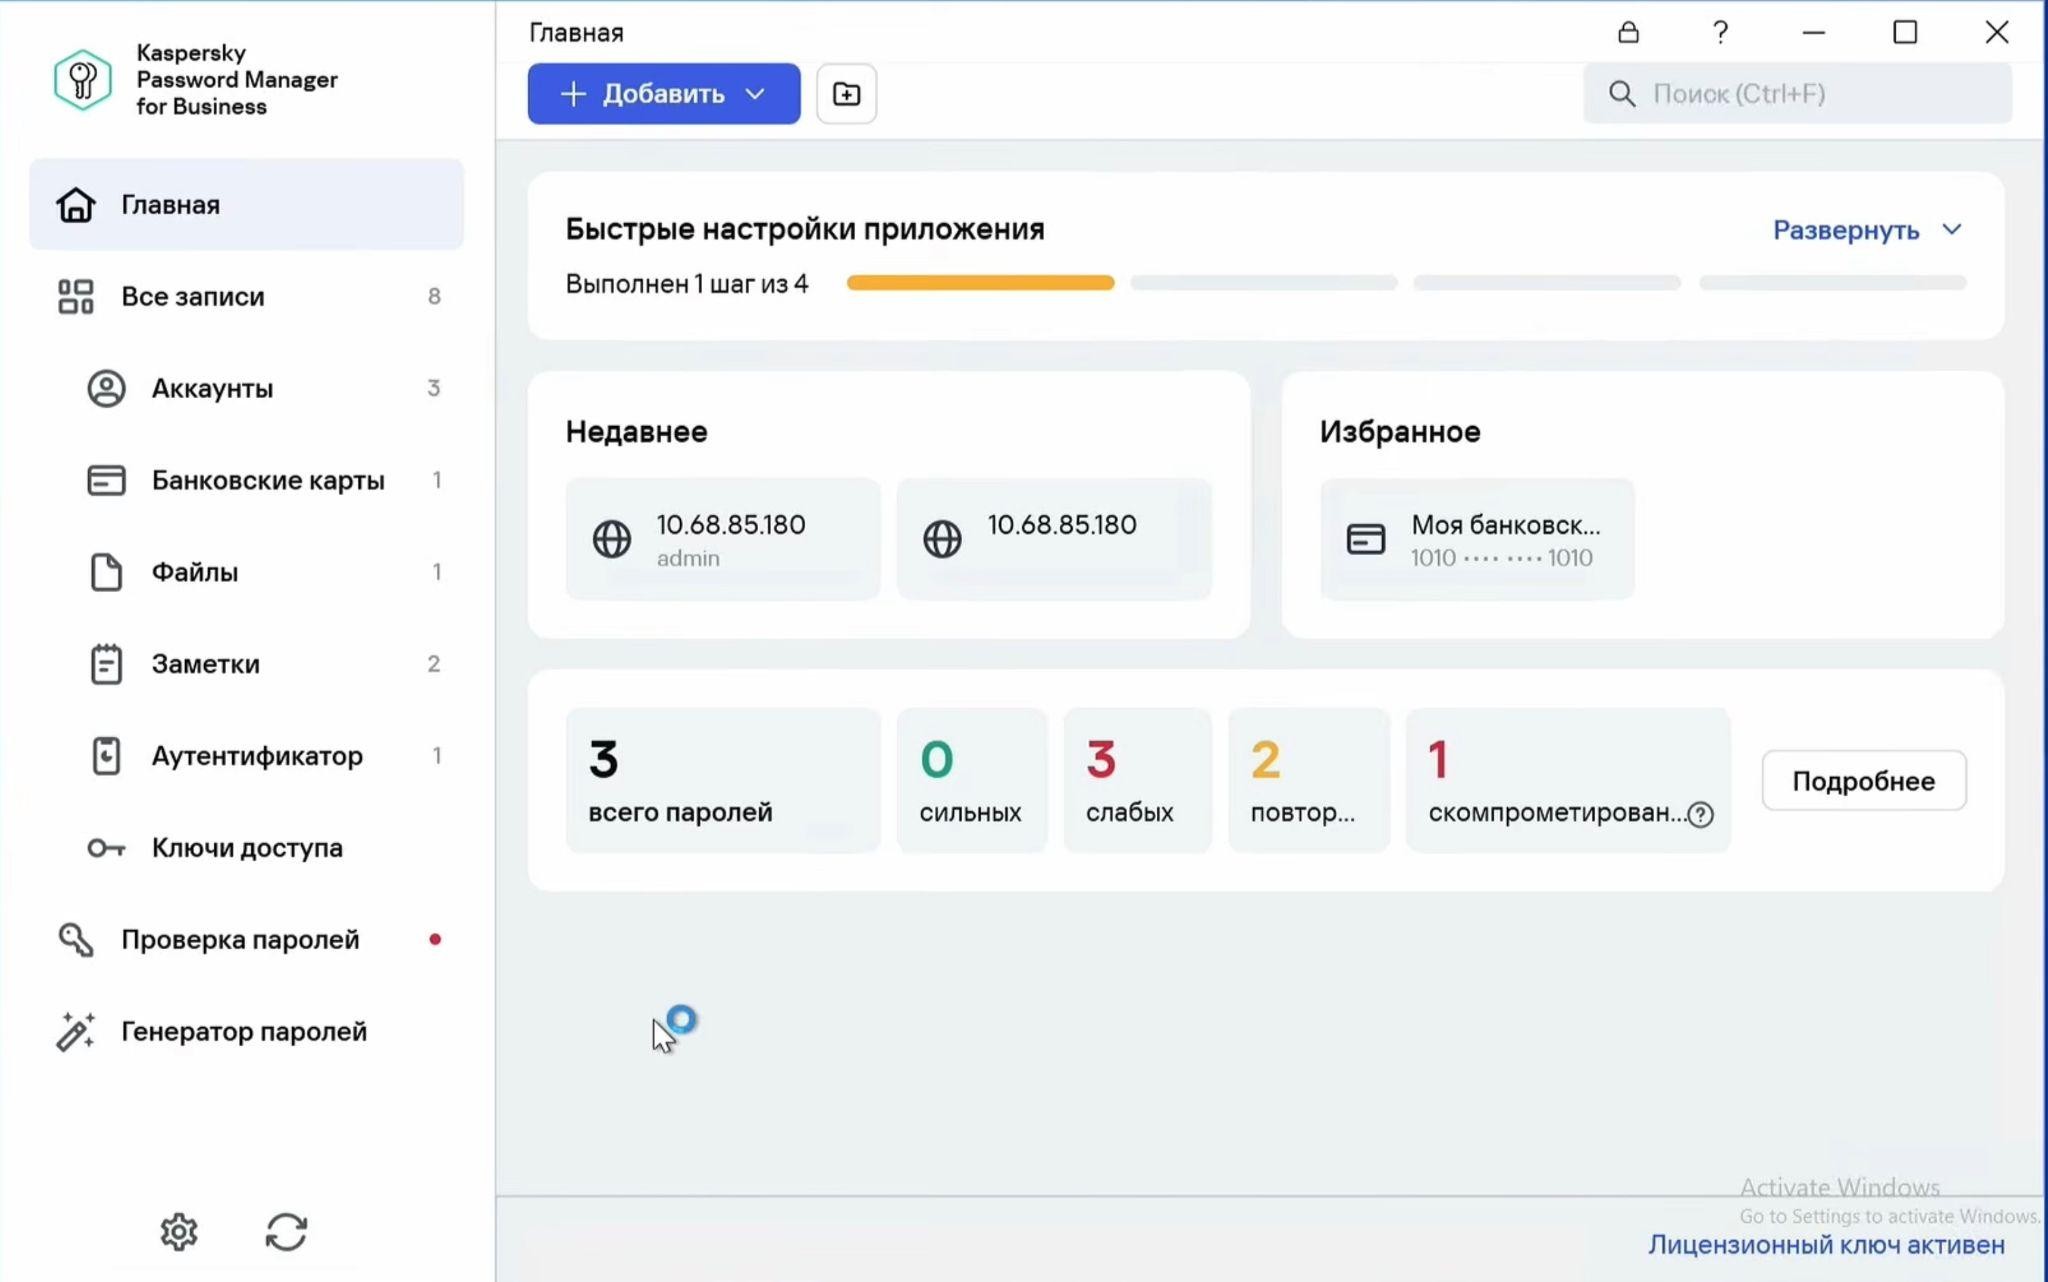Screen dimensions: 2048x1282
Task: Click the key icon beside Ключи доступа
Action: [x=106, y=848]
